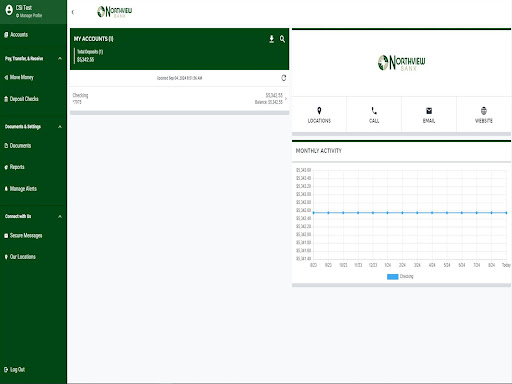
Task: Refresh account balances with the reload icon
Action: 284,78
